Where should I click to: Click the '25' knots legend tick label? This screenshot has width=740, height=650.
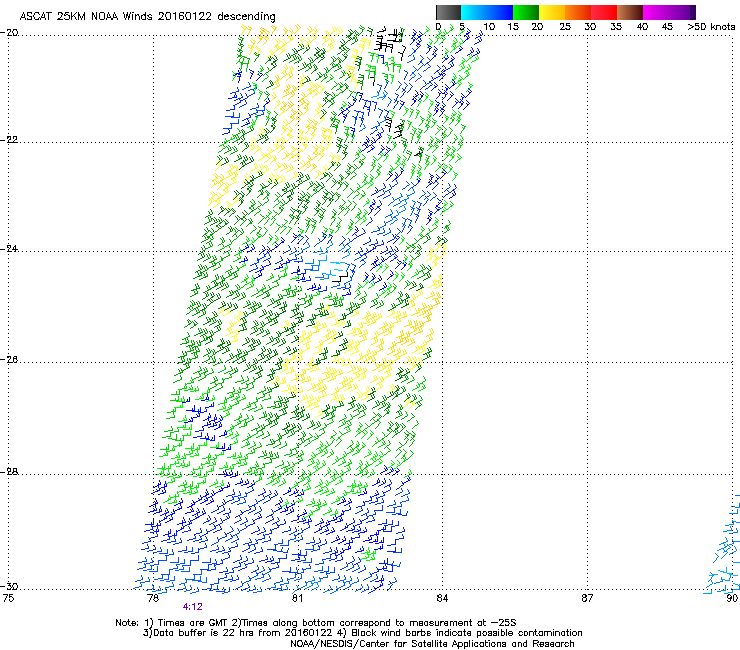(x=565, y=27)
